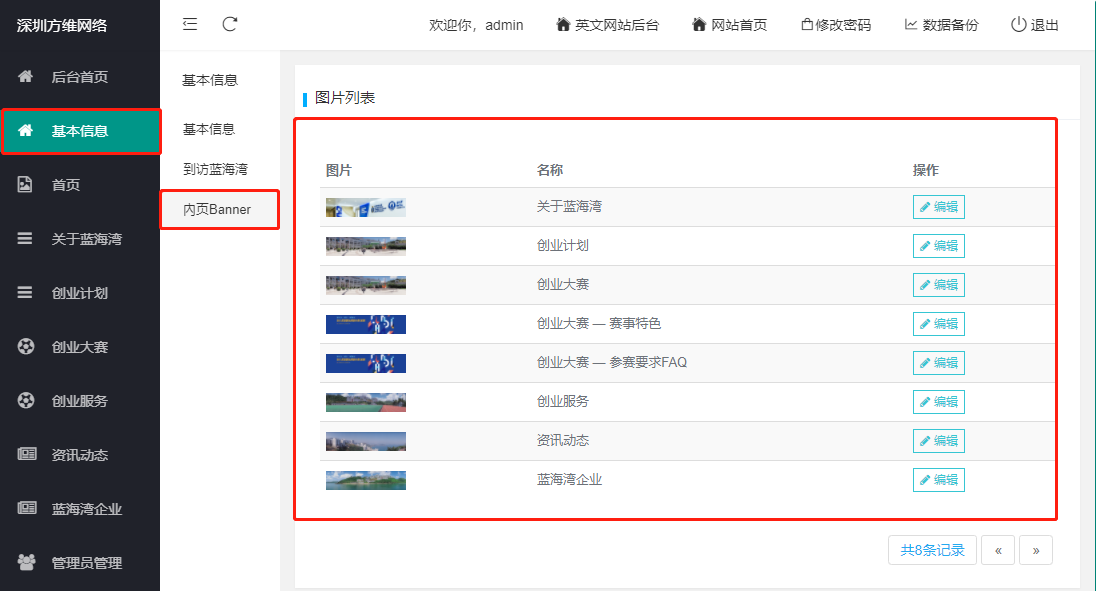Click the refresh icon in the top toolbar

tap(230, 25)
